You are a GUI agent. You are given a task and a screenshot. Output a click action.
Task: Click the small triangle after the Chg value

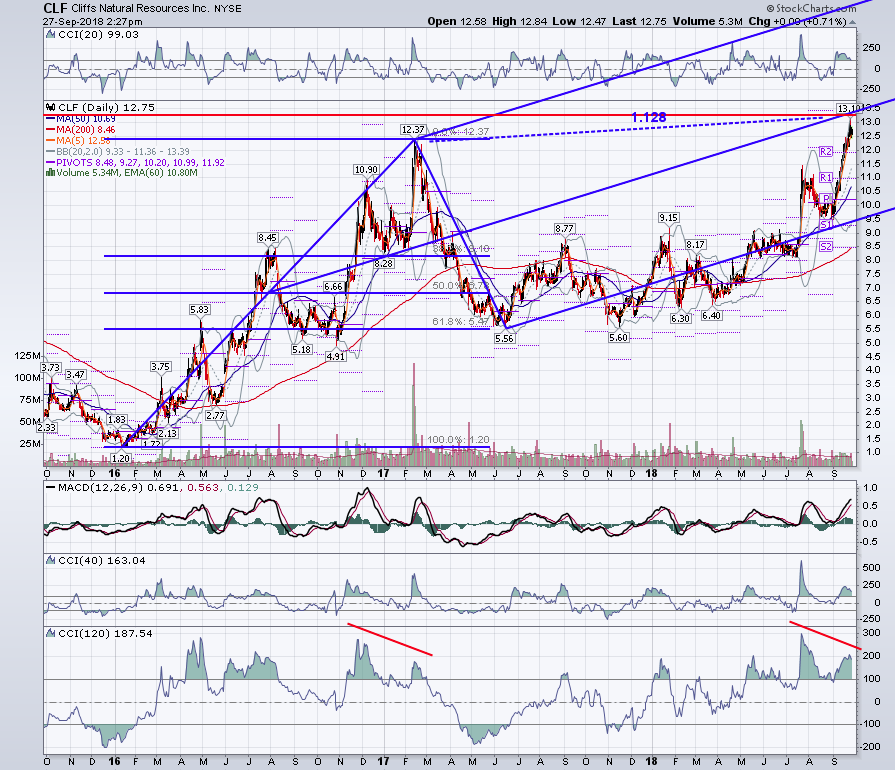(x=852, y=22)
